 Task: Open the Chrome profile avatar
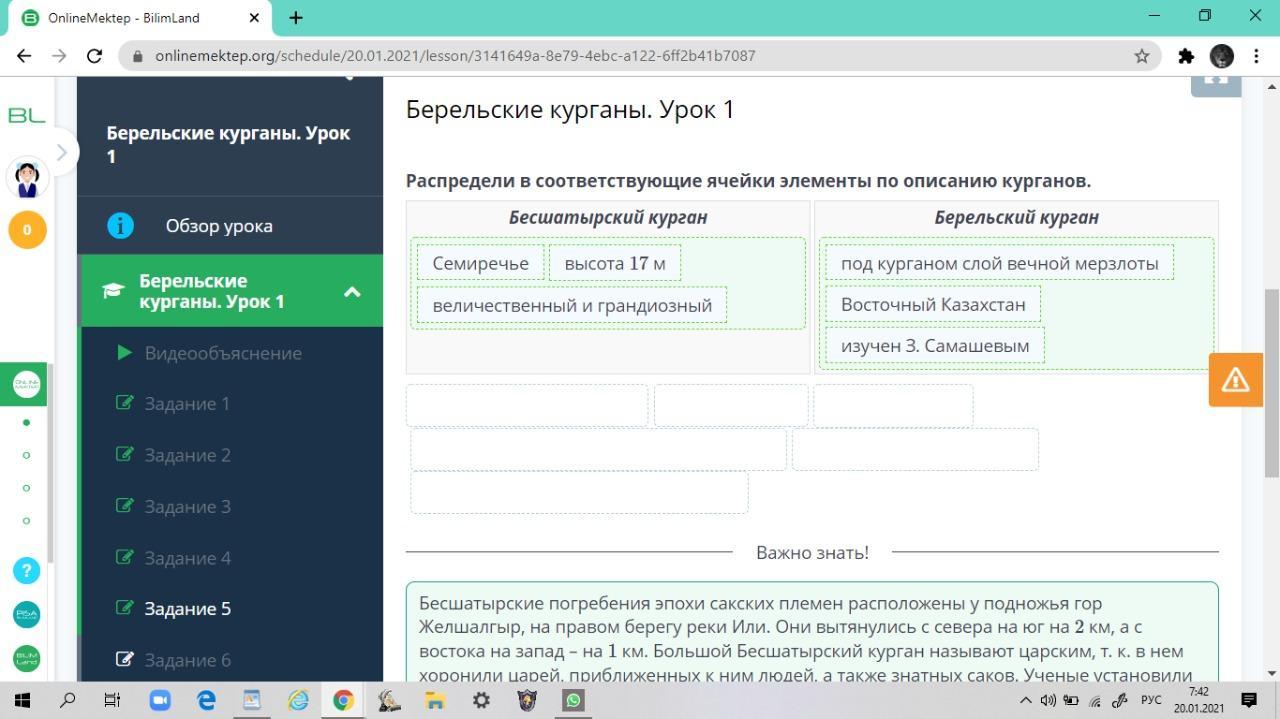[x=1221, y=56]
